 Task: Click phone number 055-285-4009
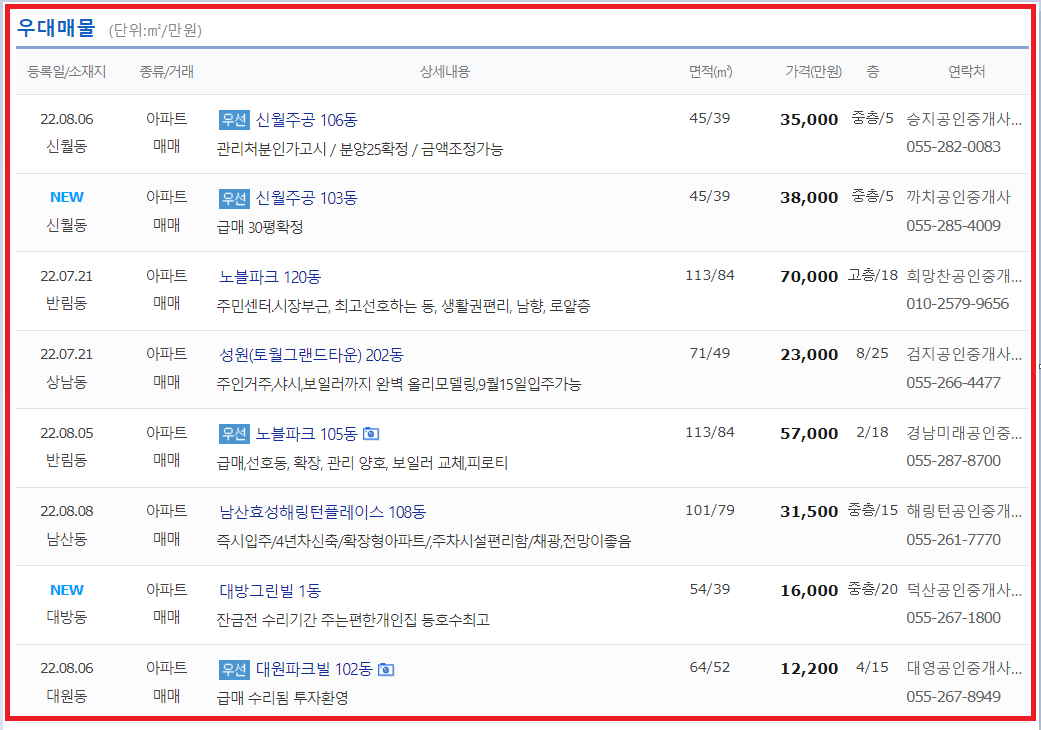tap(953, 226)
